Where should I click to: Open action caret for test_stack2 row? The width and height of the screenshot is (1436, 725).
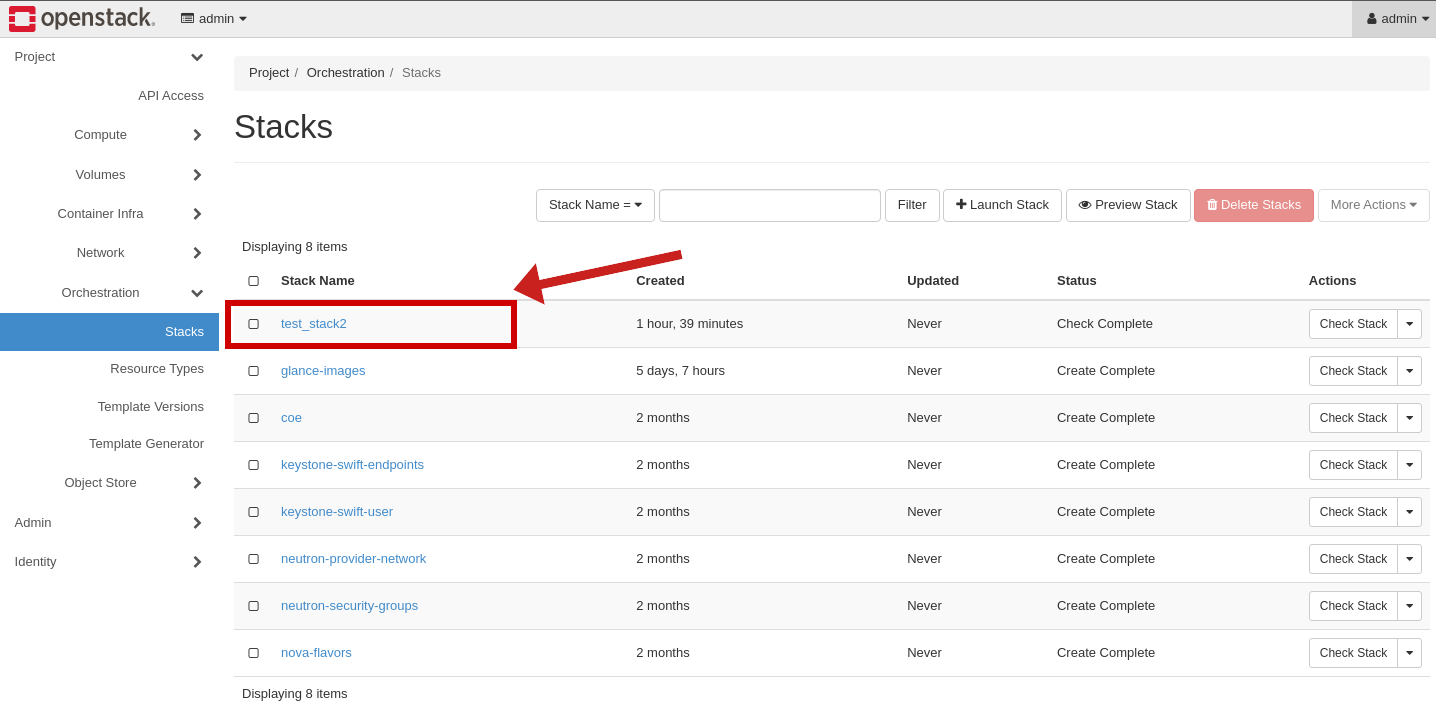coord(1409,324)
